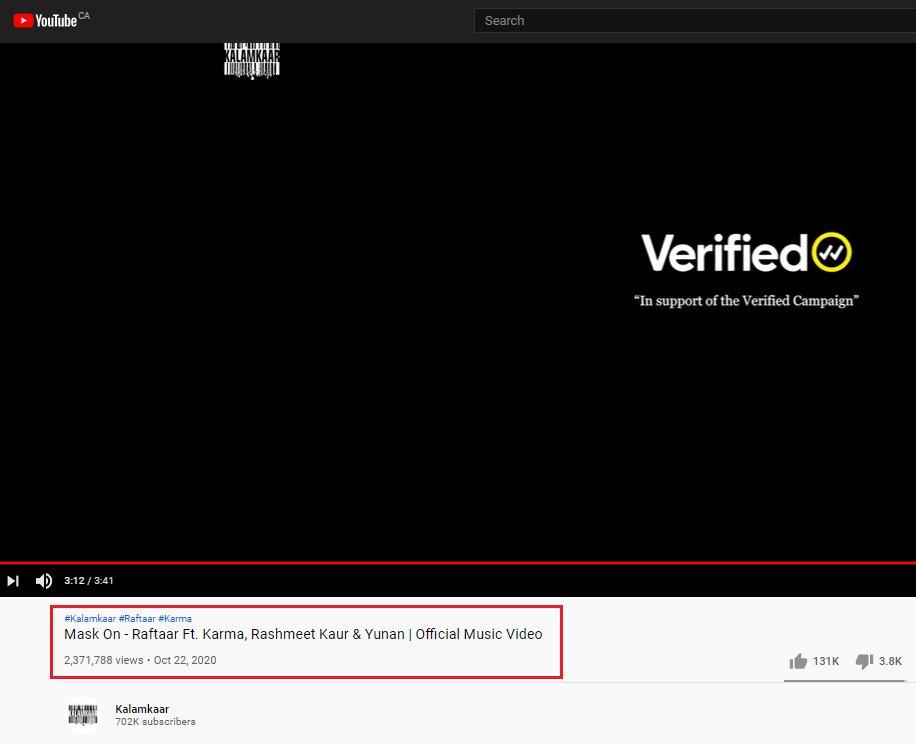Screen dimensions: 916x744
Task: Like the video with thumbs up
Action: pyautogui.click(x=798, y=661)
